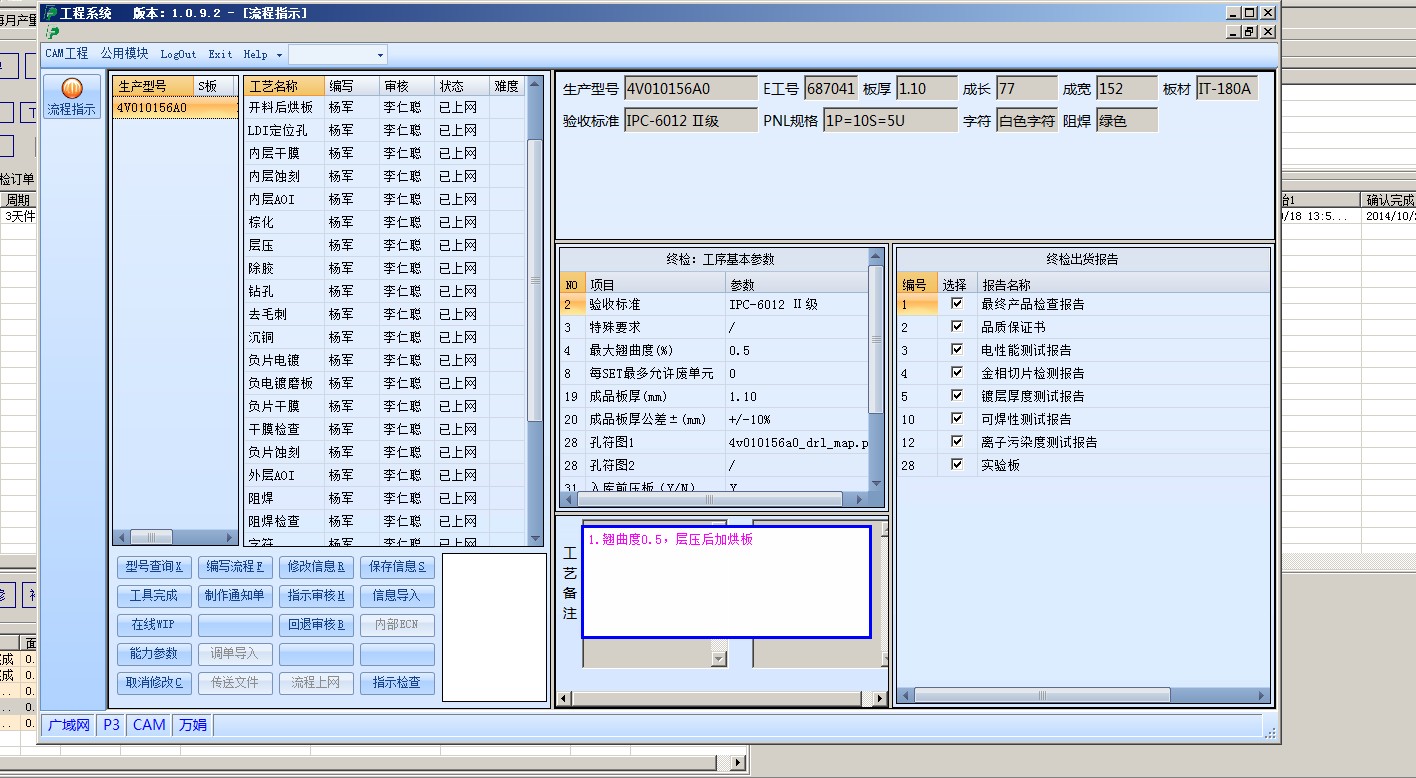The image size is (1416, 778).
Task: Open the Help menu
Action: [256, 54]
